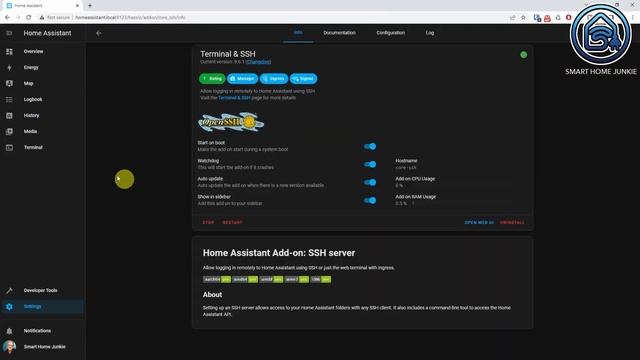Screen dimensions: 640x360
Task: Reload the page with the refresh icon
Action: click(29, 18)
